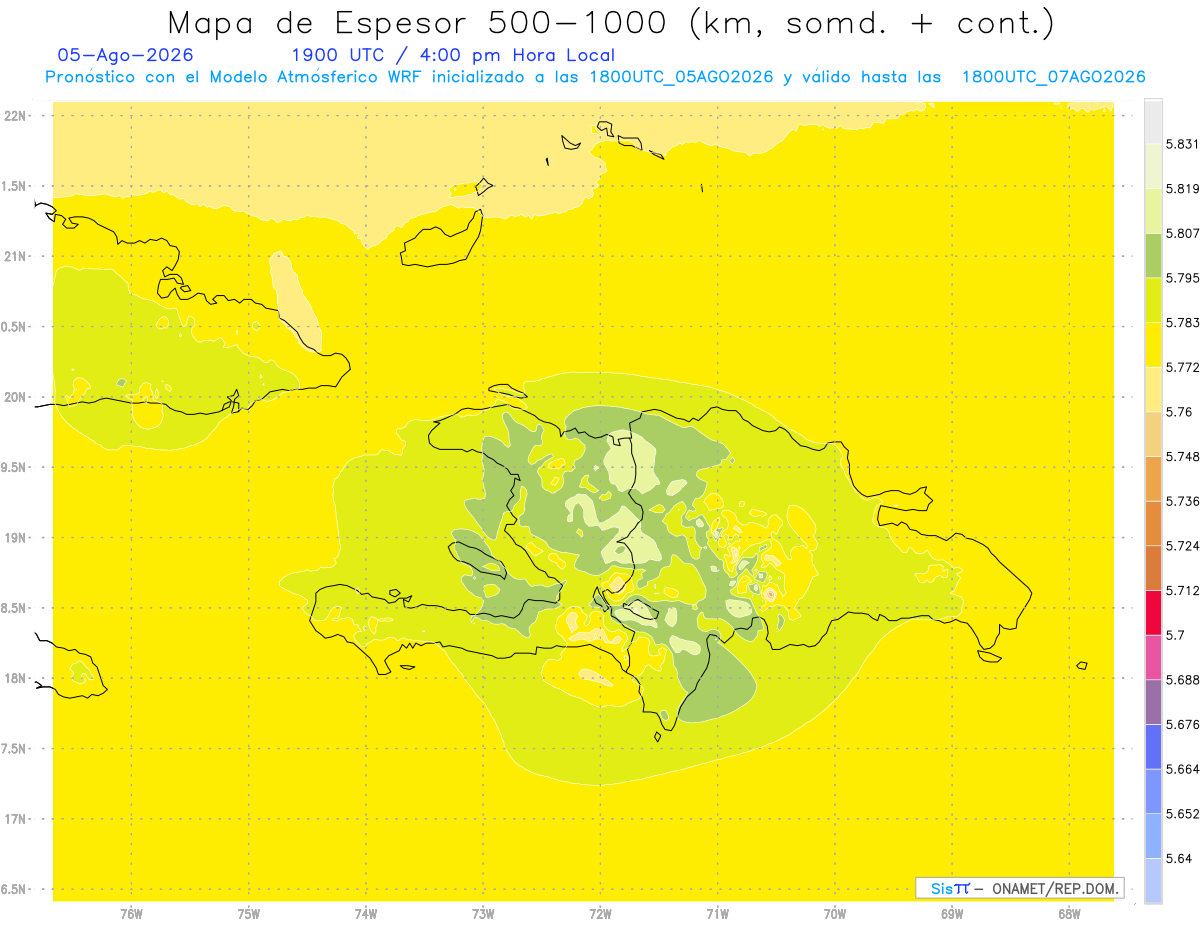Select the pale yellow swatch between 5.772 and 5.76

[x=1153, y=389]
